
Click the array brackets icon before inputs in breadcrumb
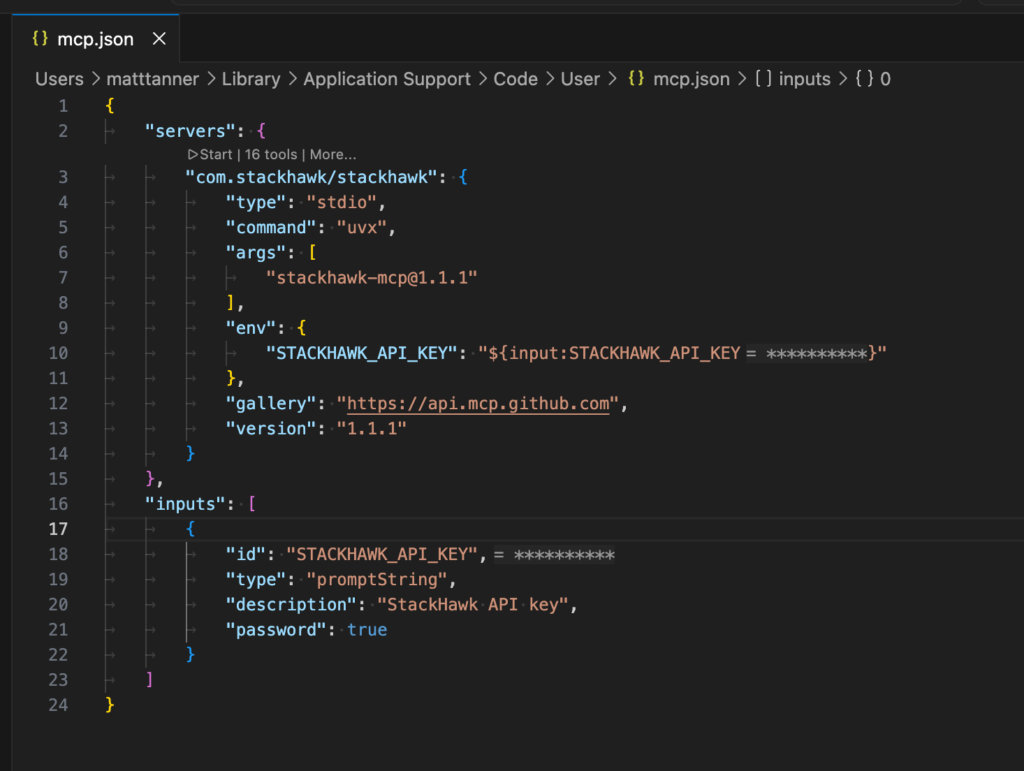764,78
